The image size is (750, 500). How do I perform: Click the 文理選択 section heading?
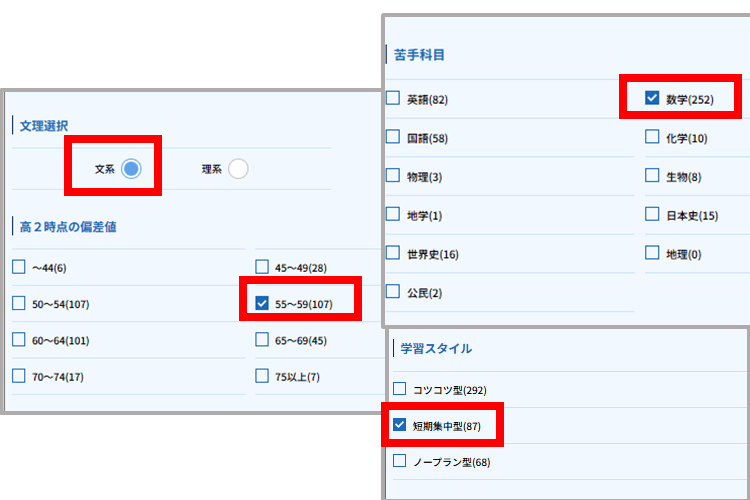coord(44,126)
